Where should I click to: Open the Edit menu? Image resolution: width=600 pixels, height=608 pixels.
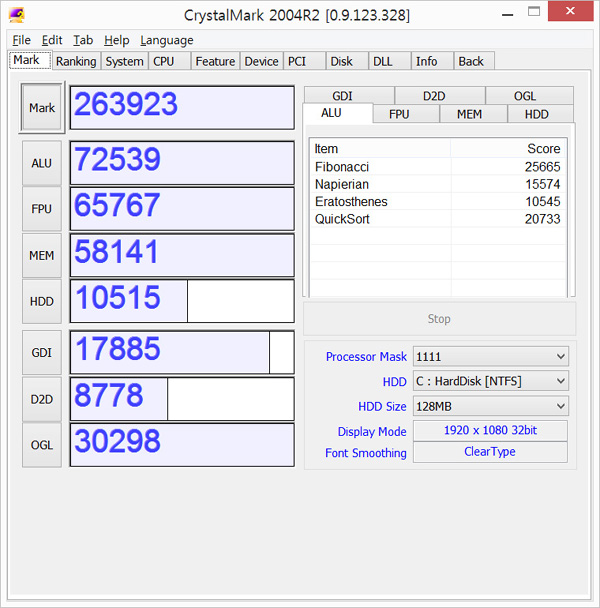tap(52, 40)
